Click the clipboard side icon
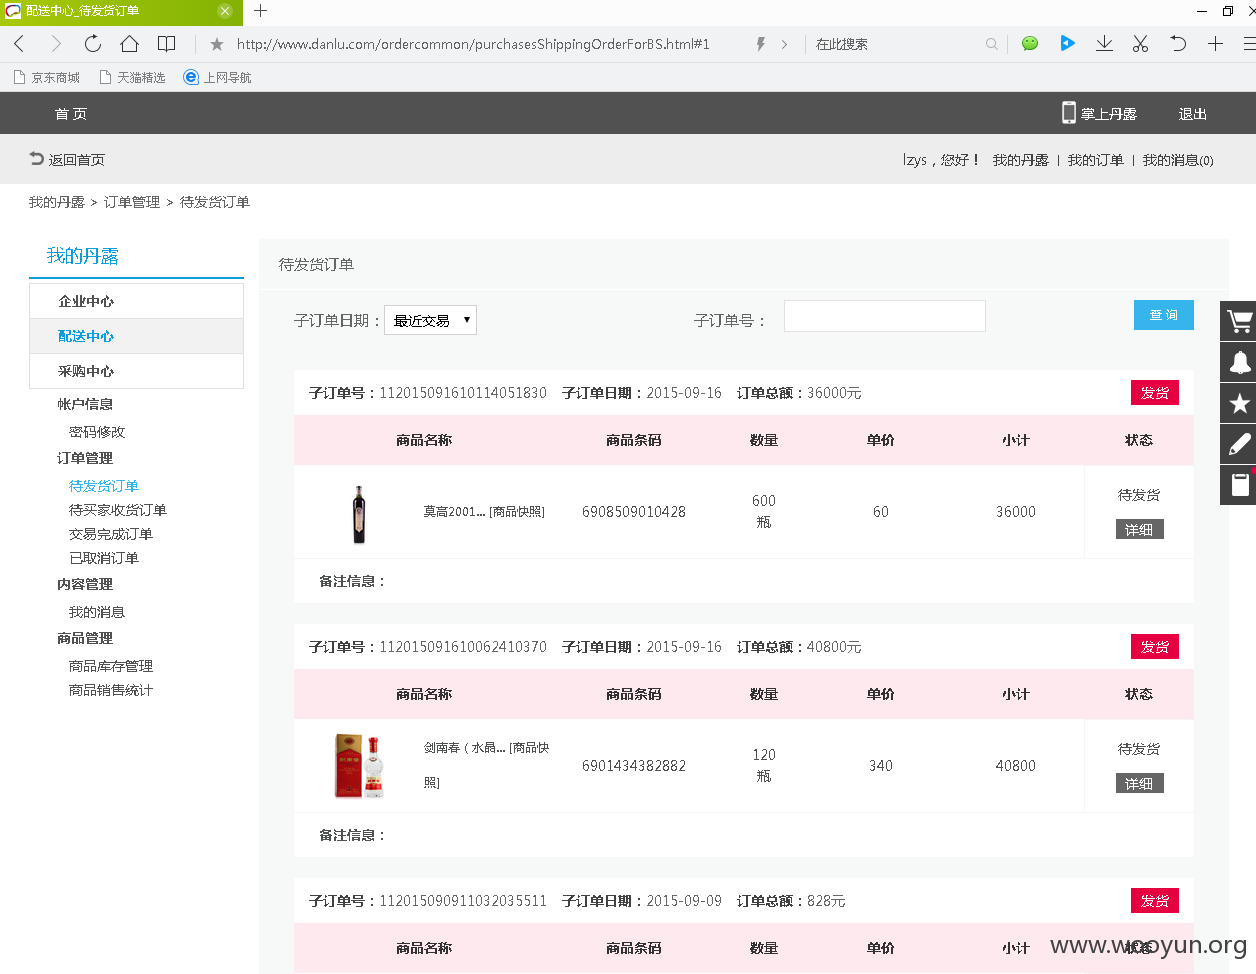 tap(1239, 485)
